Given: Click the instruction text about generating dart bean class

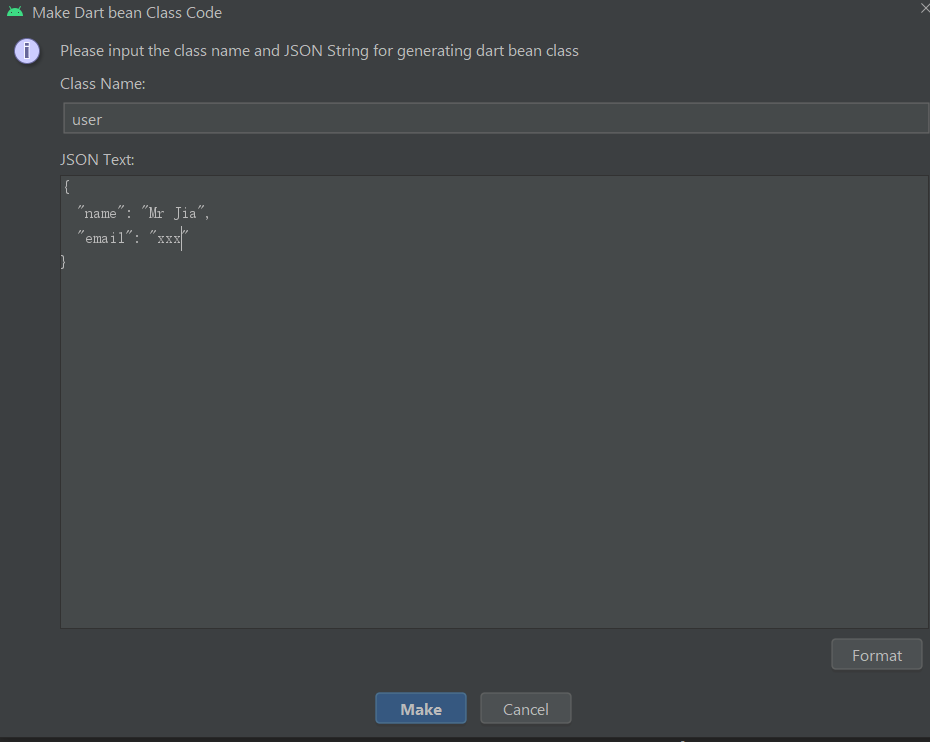Looking at the screenshot, I should [319, 50].
